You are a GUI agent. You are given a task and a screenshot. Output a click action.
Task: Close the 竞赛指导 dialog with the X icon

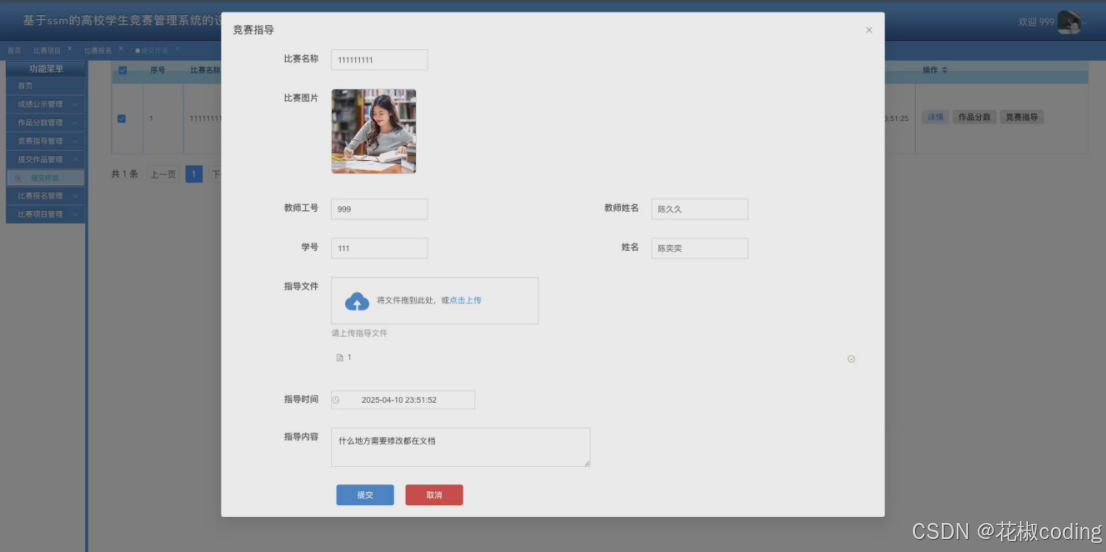pos(869,30)
